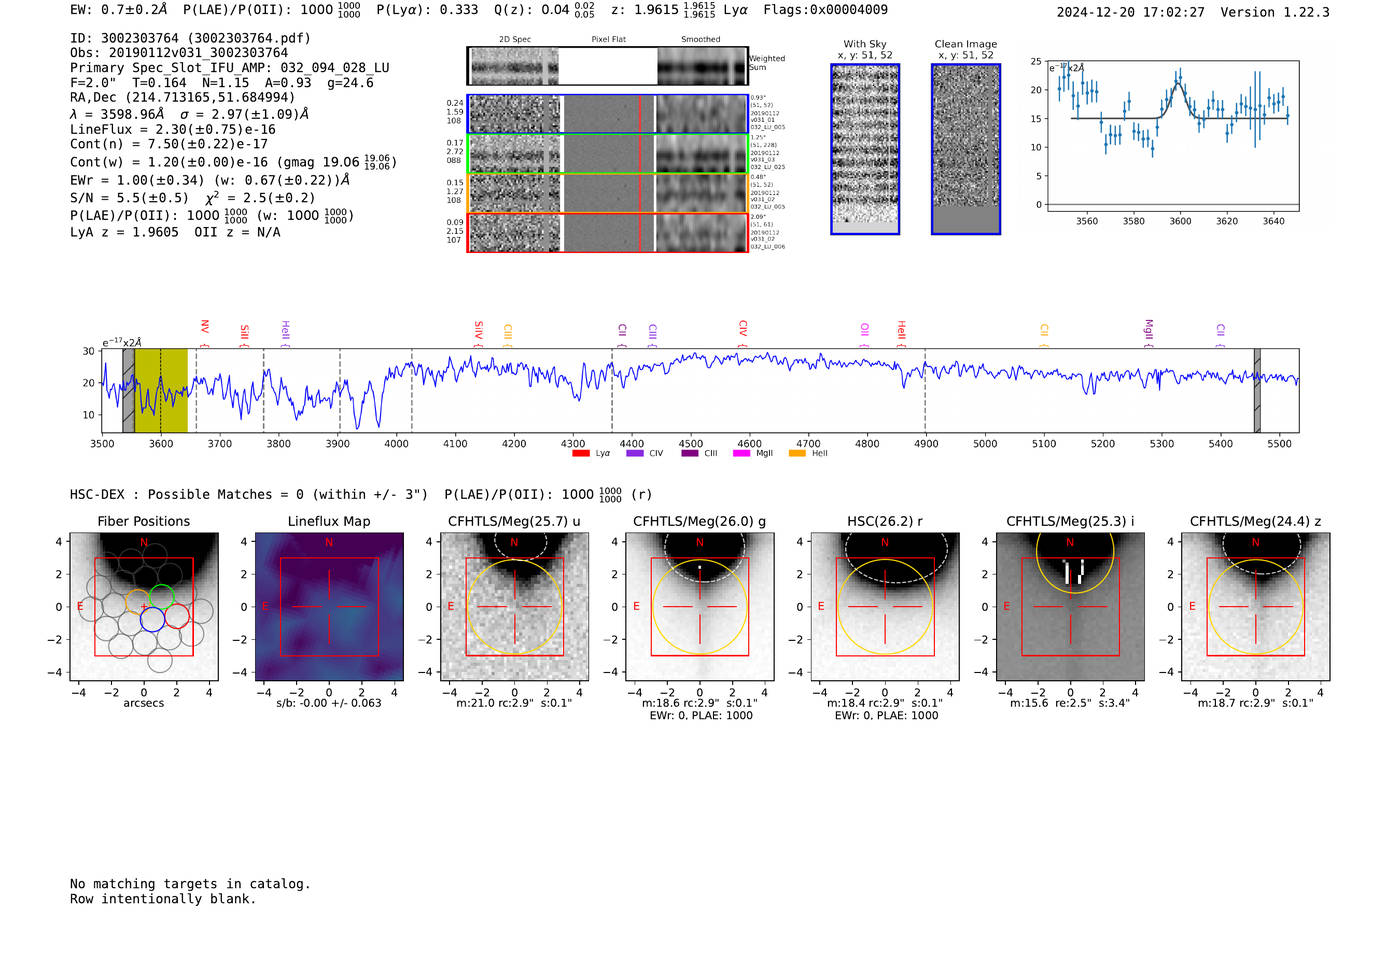Open the Lineflux Map thumbnail
This screenshot has height=953, width=1400.
pos(329,607)
